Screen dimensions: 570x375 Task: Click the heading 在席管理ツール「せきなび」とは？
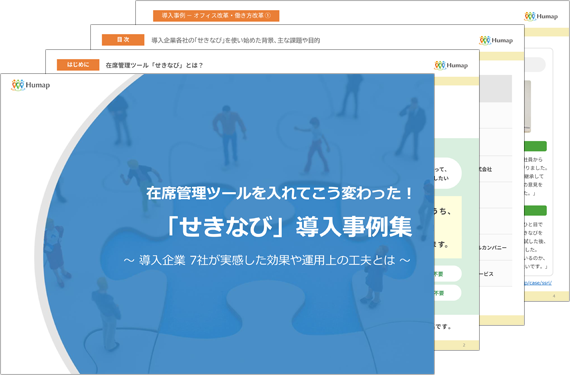click(154, 65)
